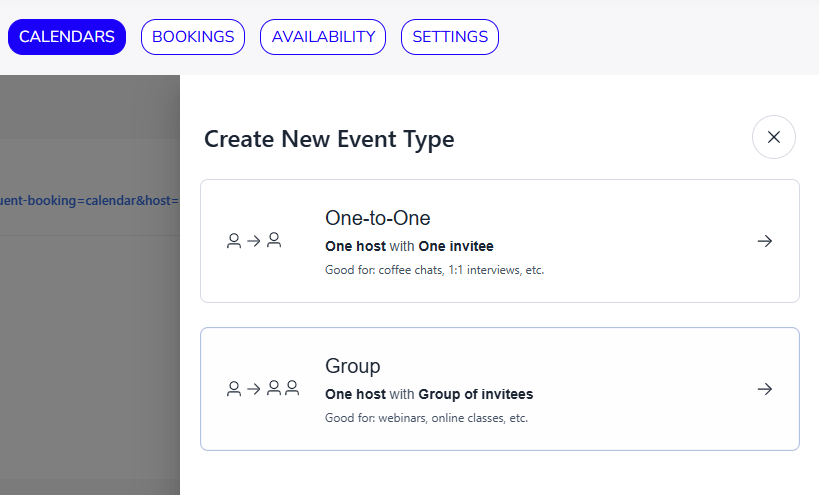Click the partially hidden booking calendar URL link
Image resolution: width=819 pixels, height=495 pixels.
[89, 201]
